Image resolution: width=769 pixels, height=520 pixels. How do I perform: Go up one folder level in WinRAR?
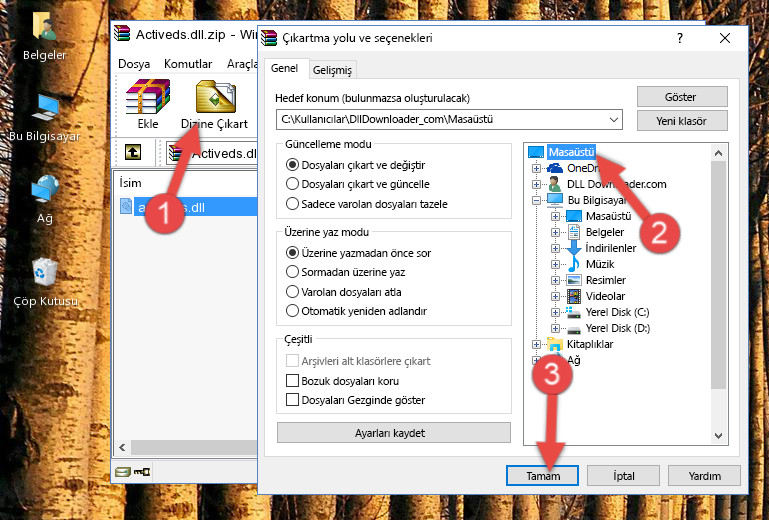click(133, 152)
